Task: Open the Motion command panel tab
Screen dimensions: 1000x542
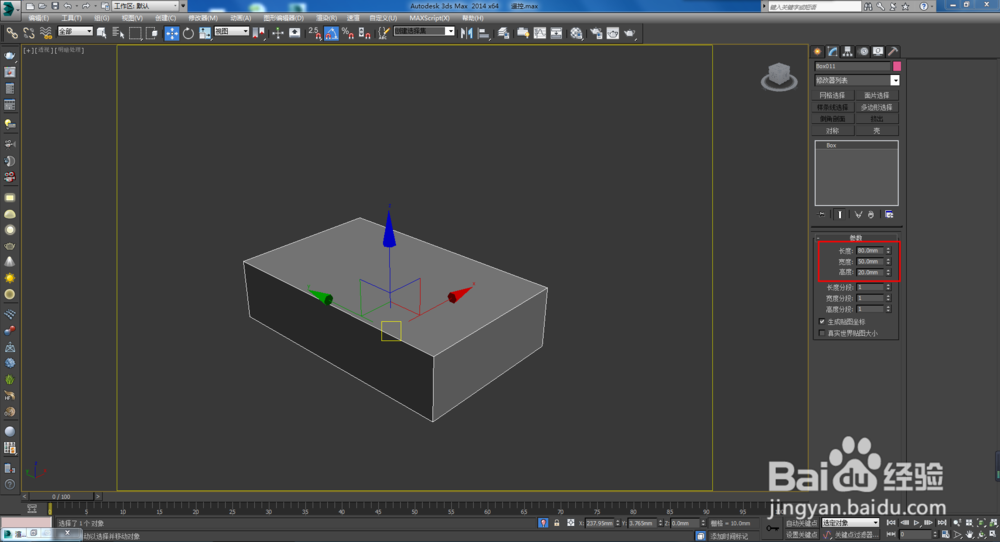Action: tap(864, 52)
